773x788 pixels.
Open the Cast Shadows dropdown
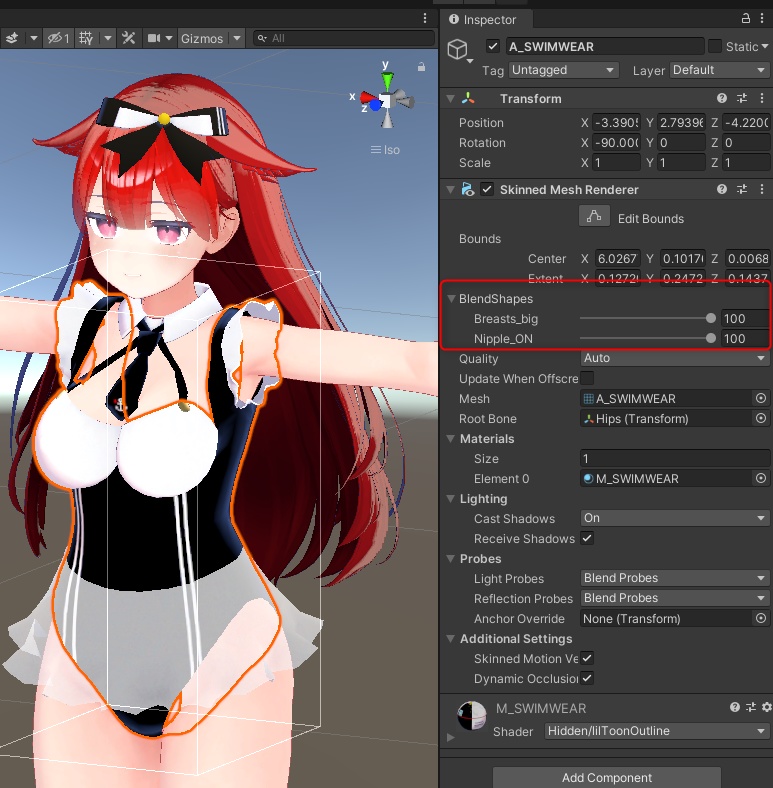click(x=674, y=518)
